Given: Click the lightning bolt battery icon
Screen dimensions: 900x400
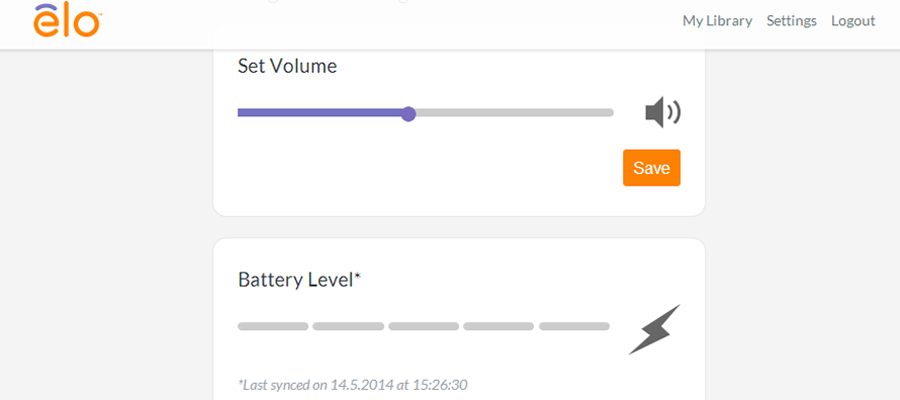Looking at the screenshot, I should pyautogui.click(x=654, y=329).
